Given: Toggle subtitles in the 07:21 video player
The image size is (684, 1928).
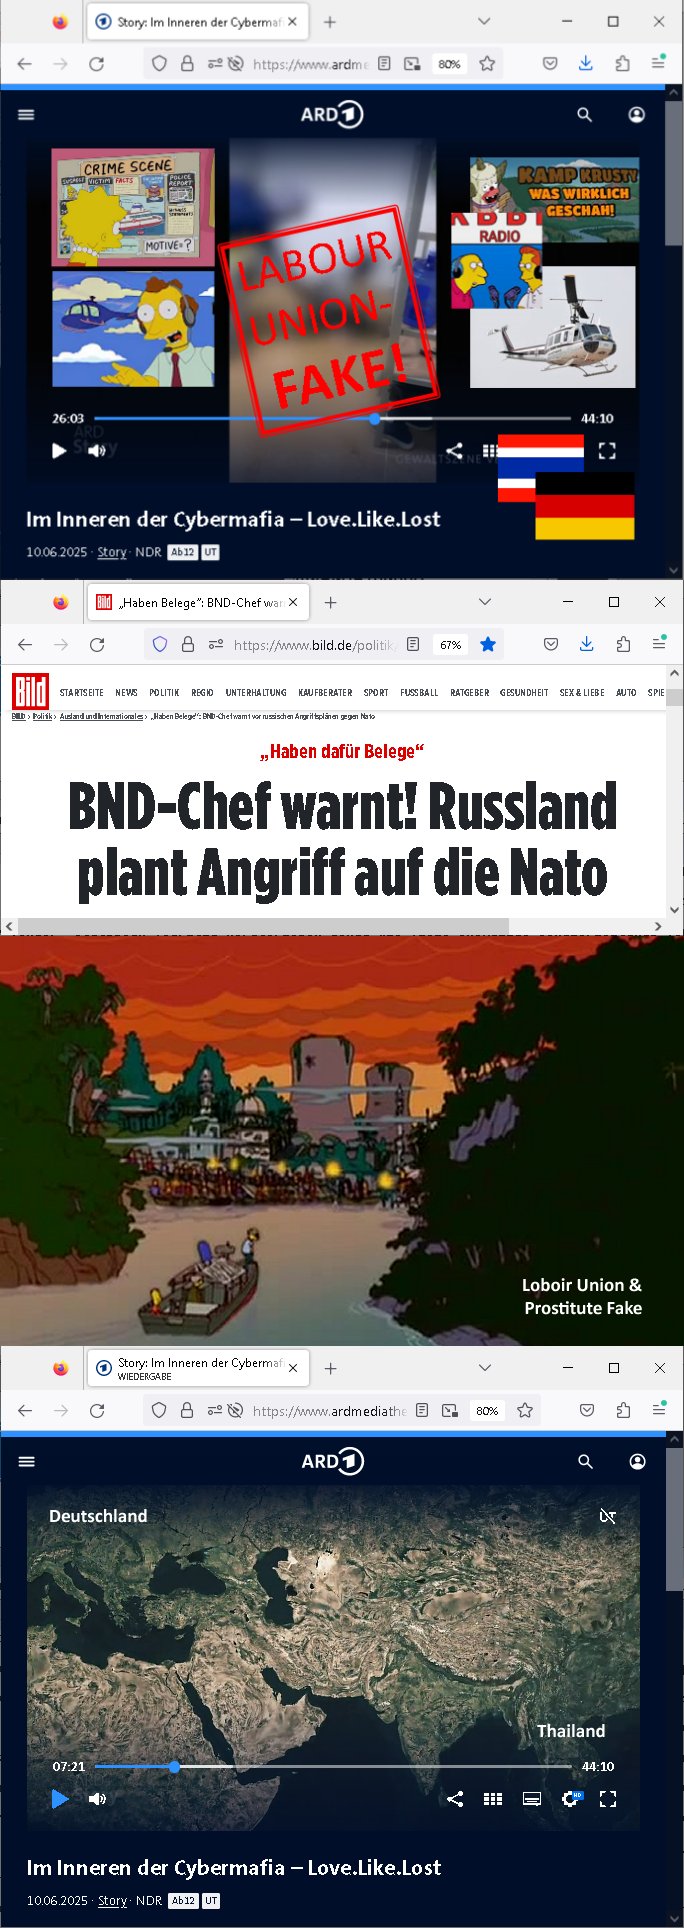Looking at the screenshot, I should (x=532, y=1799).
